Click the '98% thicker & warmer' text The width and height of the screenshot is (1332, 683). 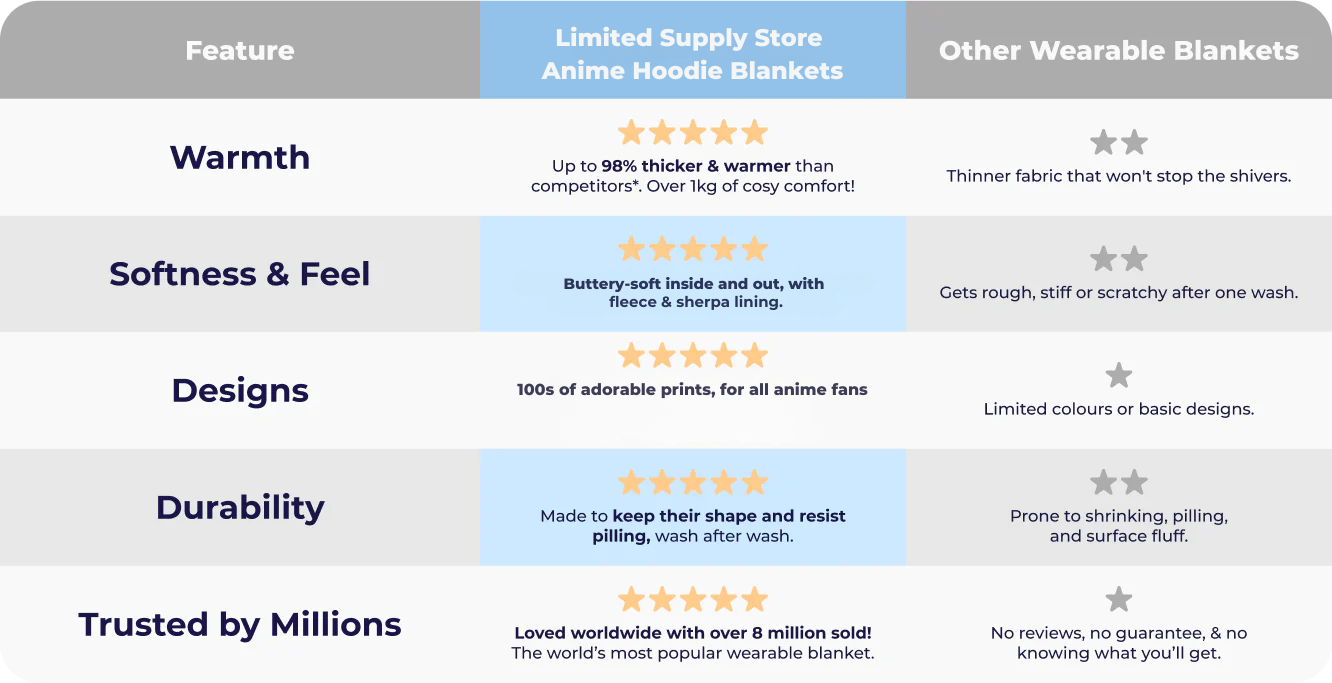pos(696,166)
